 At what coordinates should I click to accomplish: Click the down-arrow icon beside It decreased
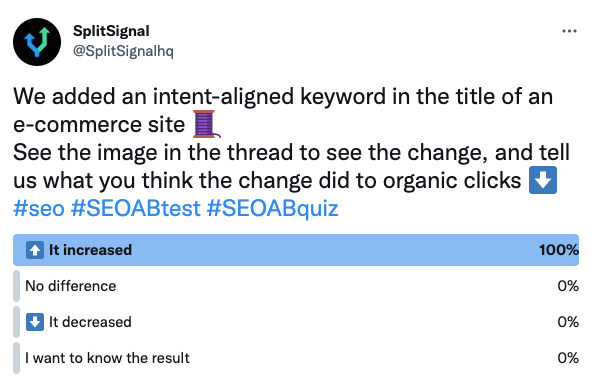click(35, 322)
